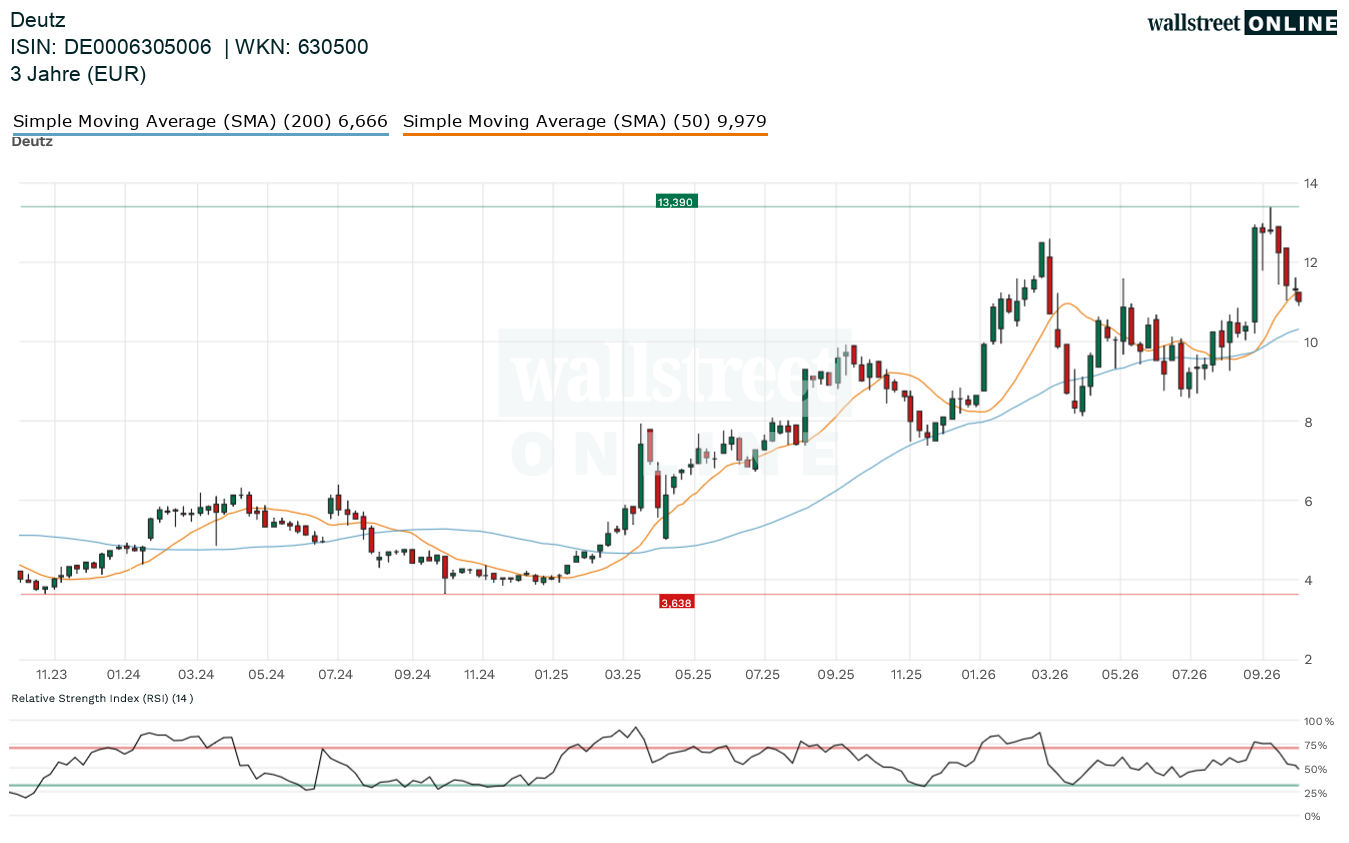
Task: Toggle the SMA (200) legend entry
Action: pyautogui.click(x=200, y=121)
